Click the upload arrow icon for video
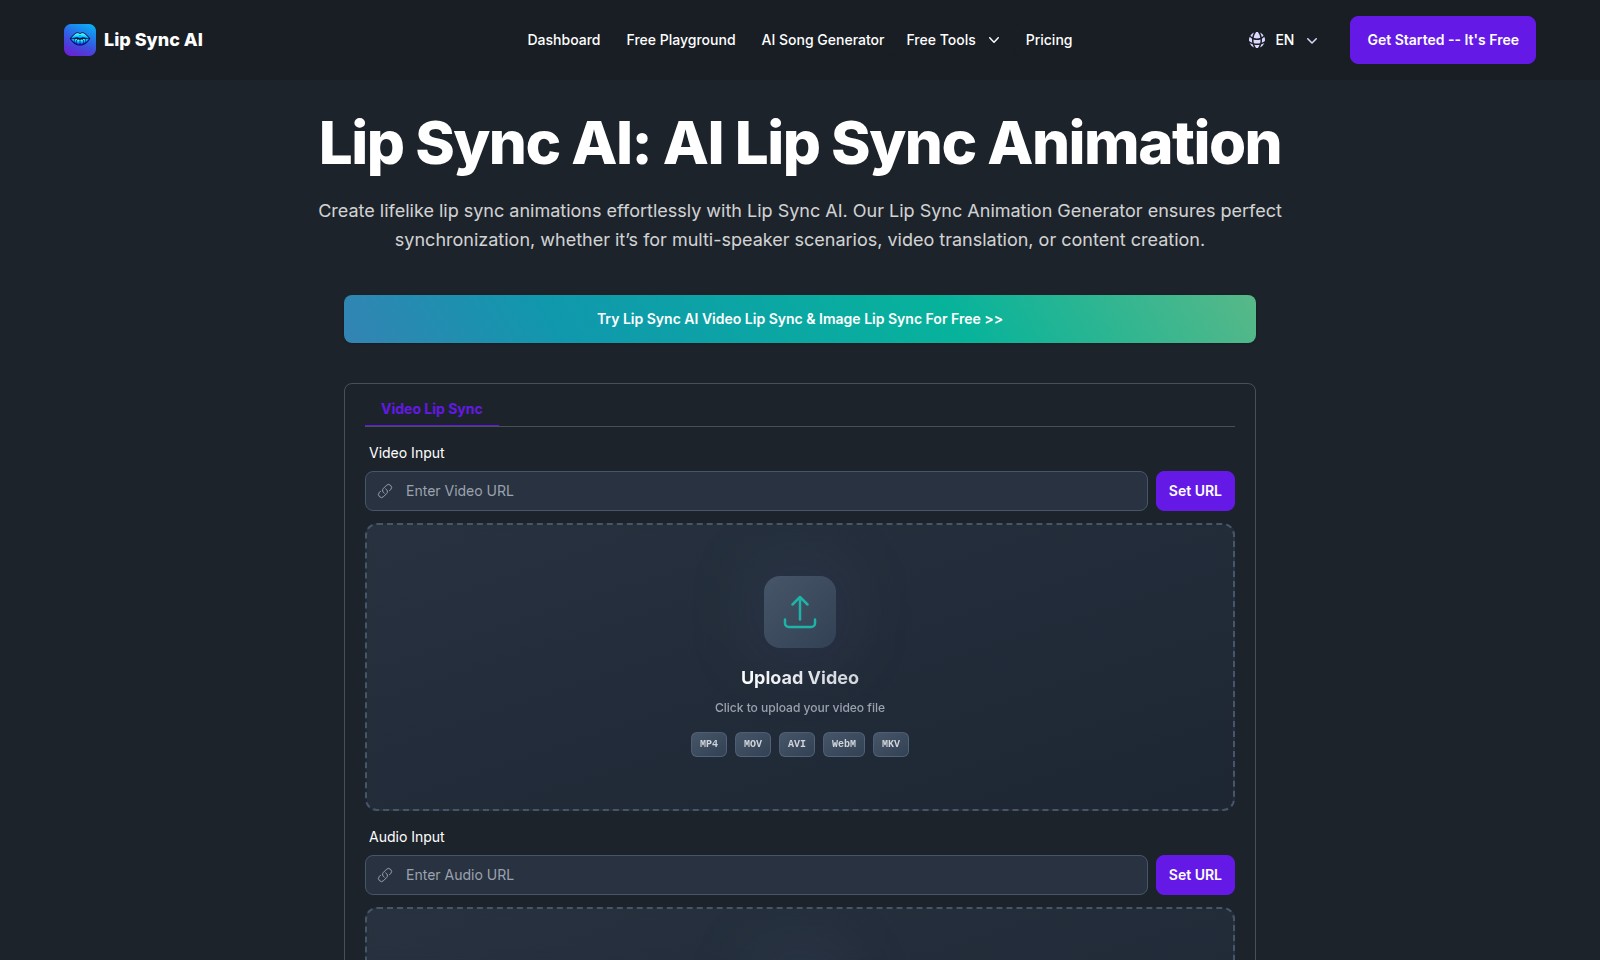The image size is (1600, 960). (x=800, y=612)
